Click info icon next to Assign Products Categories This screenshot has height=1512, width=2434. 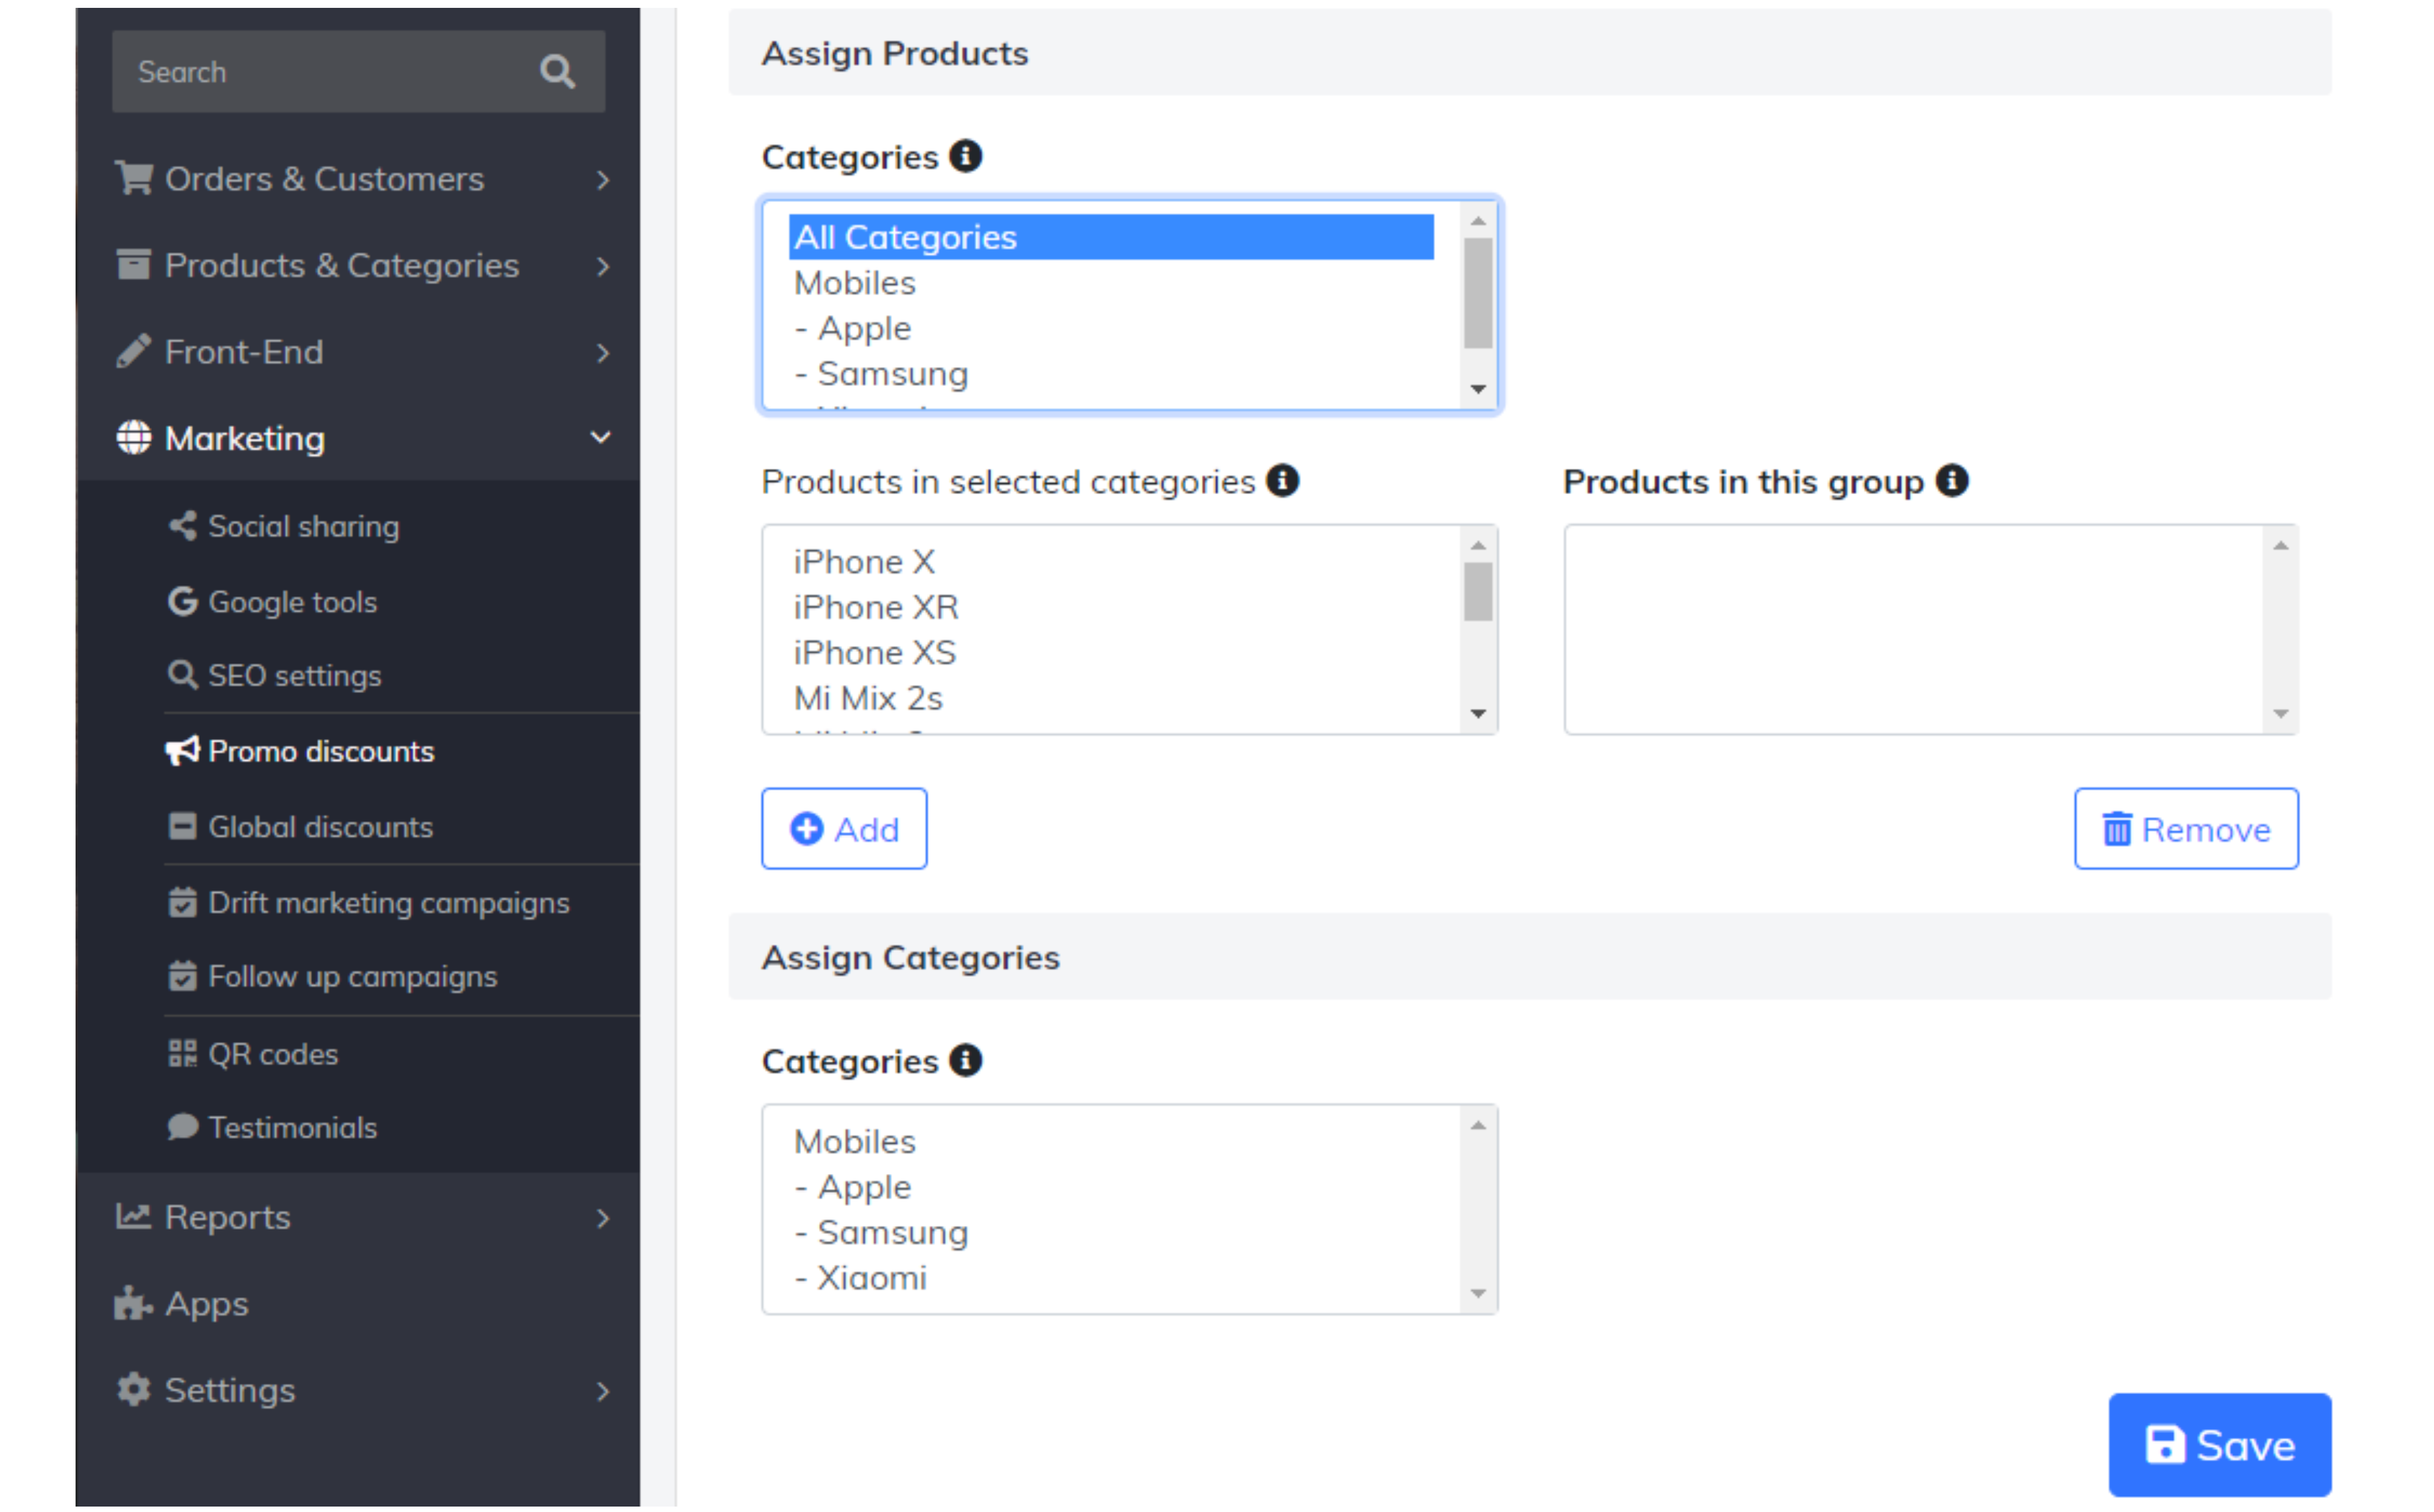[x=966, y=156]
